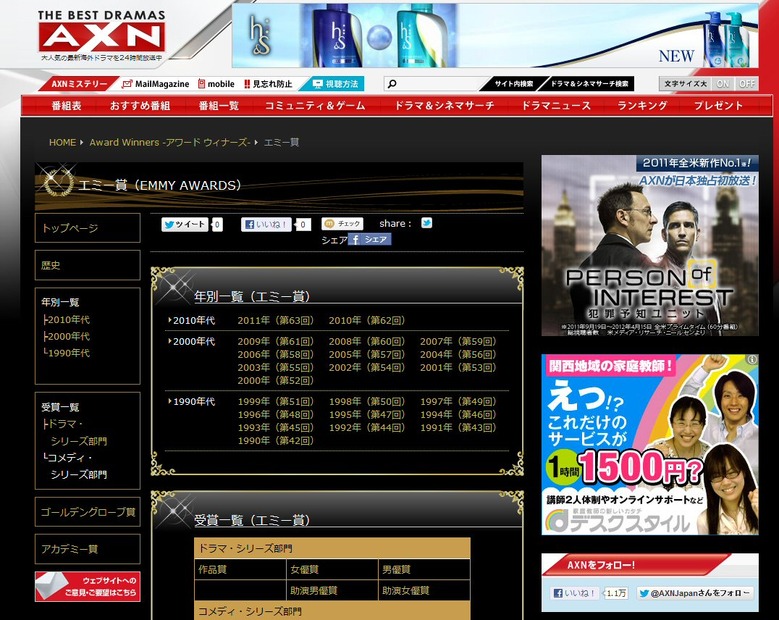Viewport: 779px width, 620px height.
Task: Turn large text size ON
Action: tap(723, 83)
